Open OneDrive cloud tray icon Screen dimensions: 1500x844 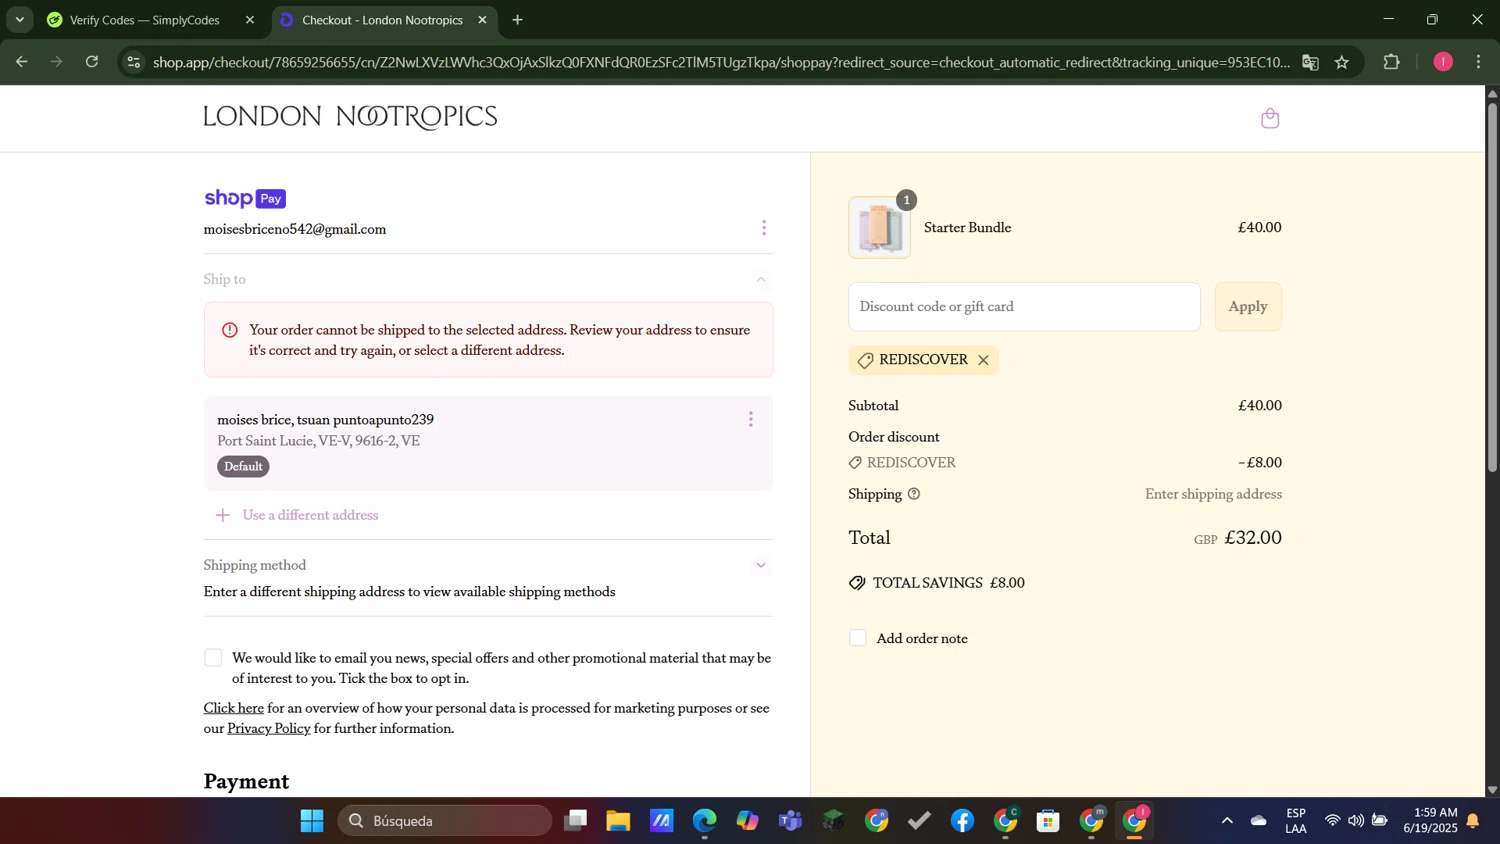(x=1259, y=821)
